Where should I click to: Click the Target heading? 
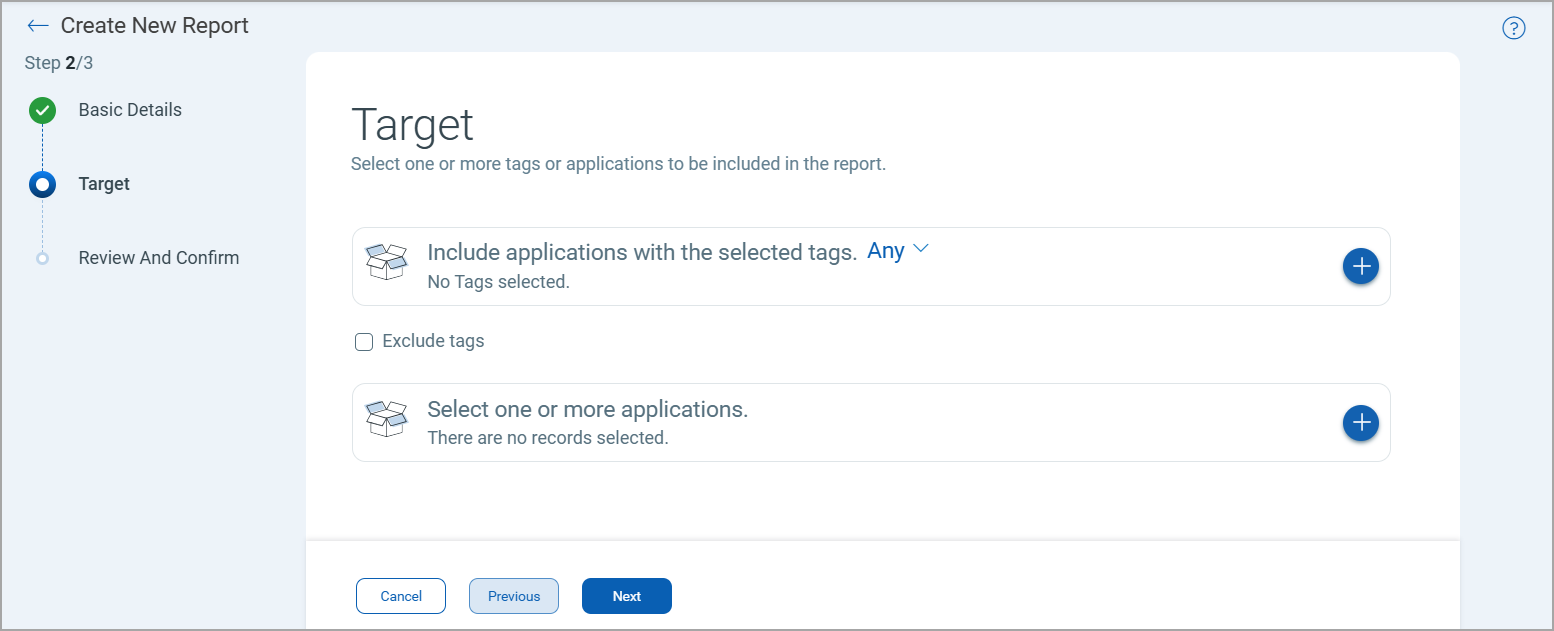(412, 125)
